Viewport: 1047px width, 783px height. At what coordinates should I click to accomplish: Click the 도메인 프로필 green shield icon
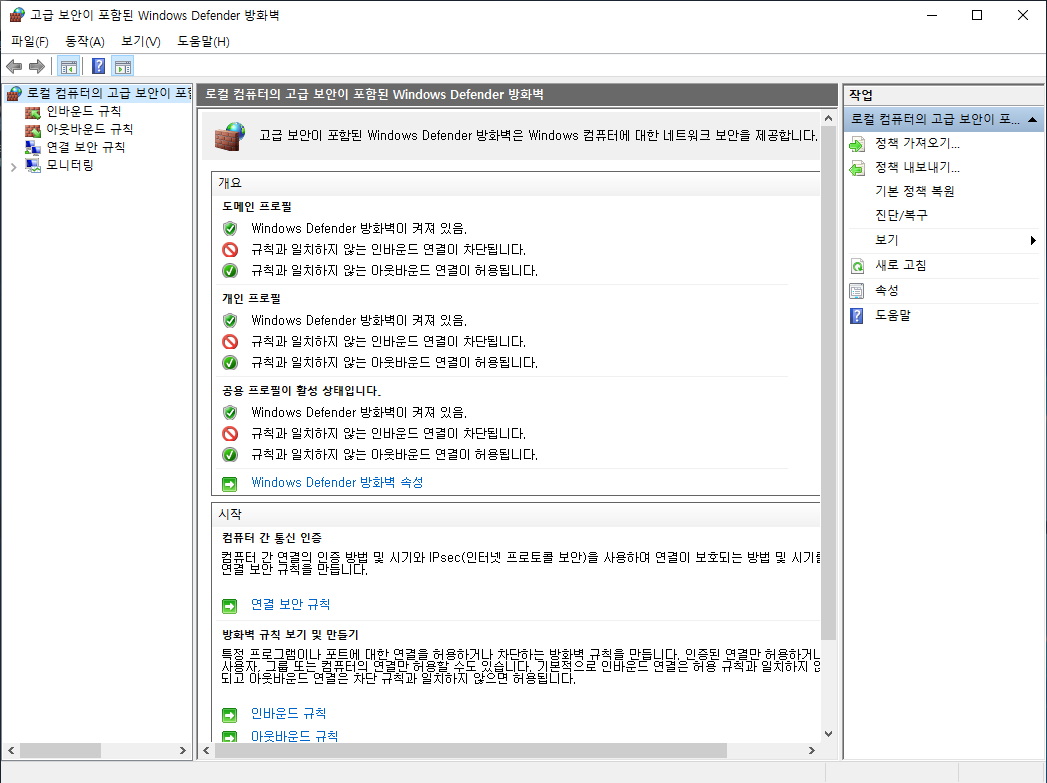tap(230, 228)
